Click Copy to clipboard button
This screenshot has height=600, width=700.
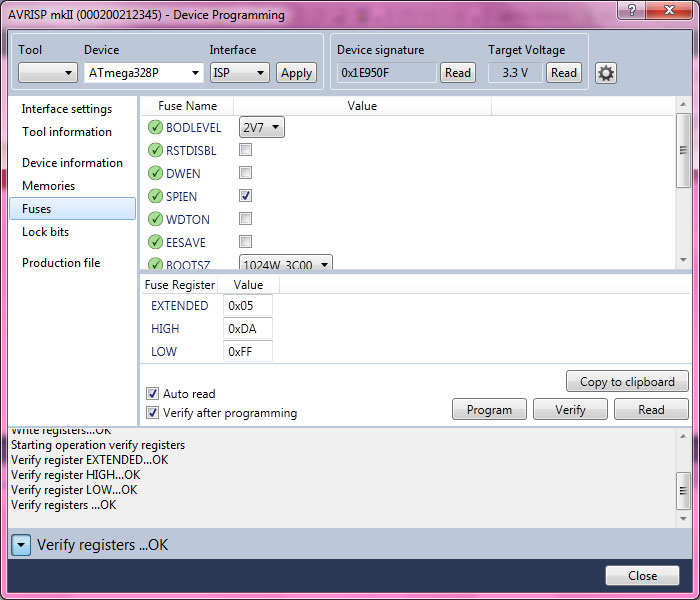tap(627, 382)
